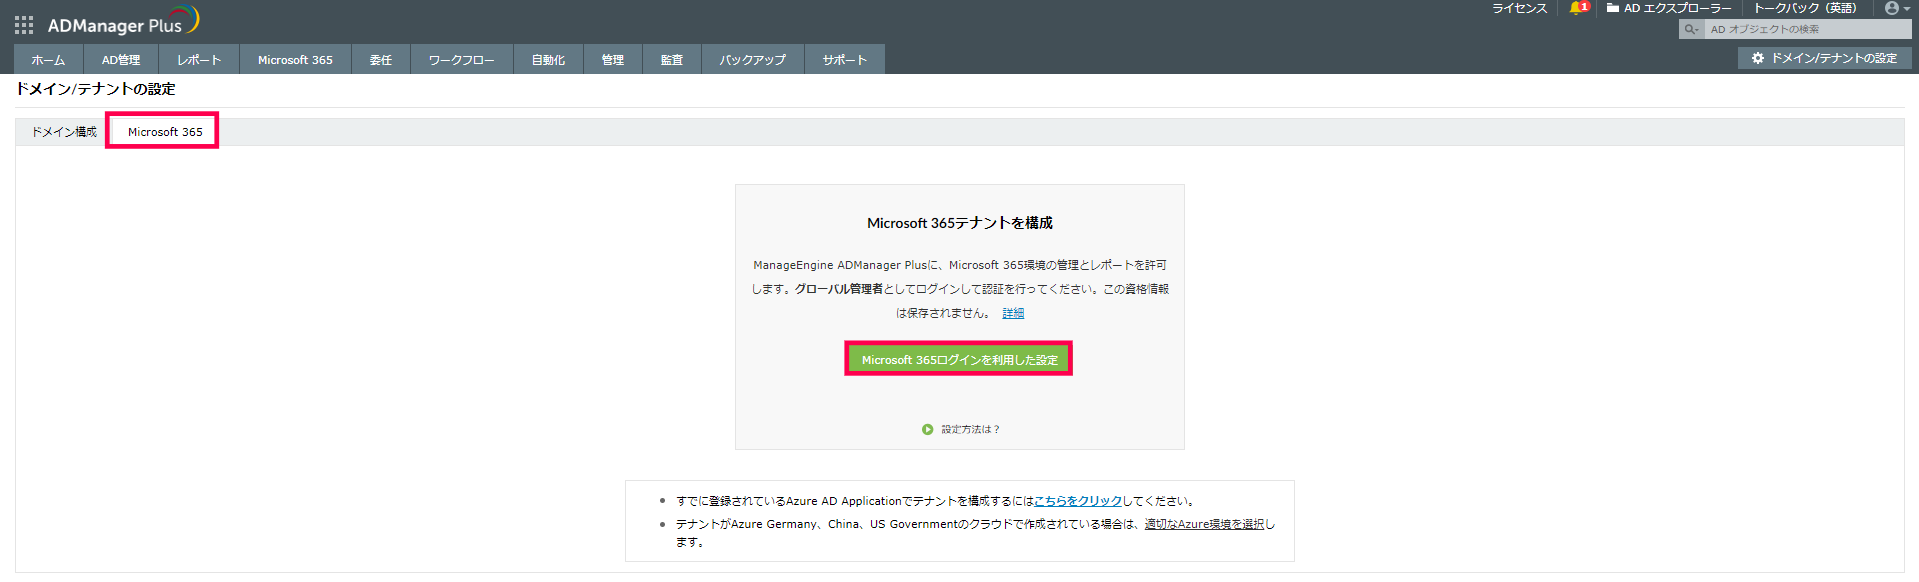Open the 自動化 menu tab

(x=548, y=60)
